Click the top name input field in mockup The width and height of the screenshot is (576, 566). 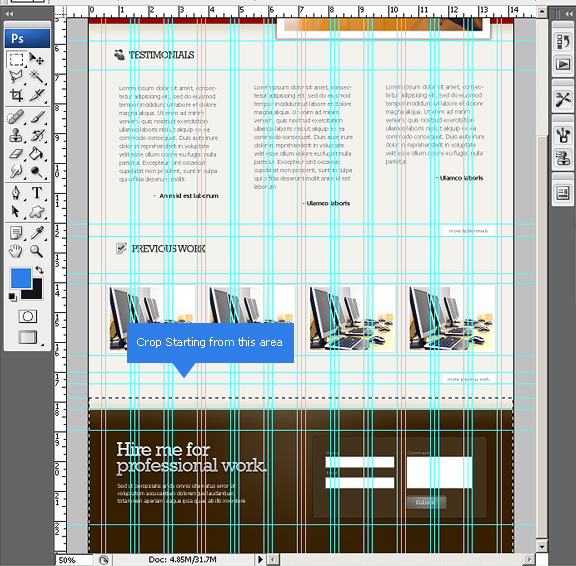point(360,462)
